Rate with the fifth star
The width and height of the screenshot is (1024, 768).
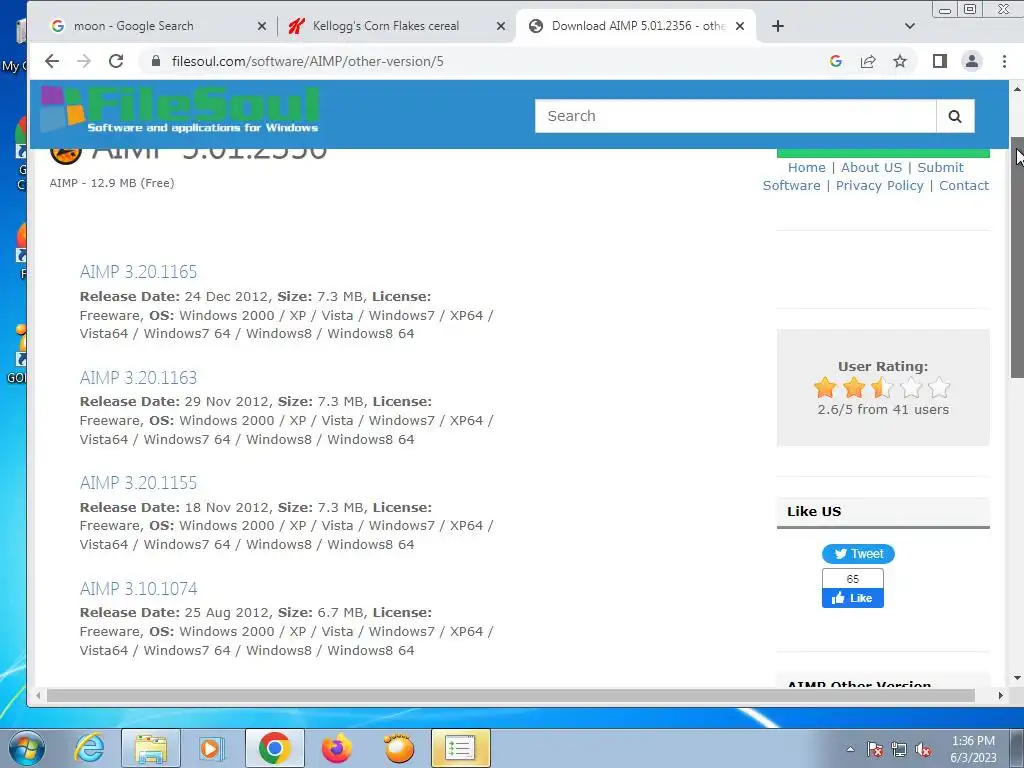[939, 388]
